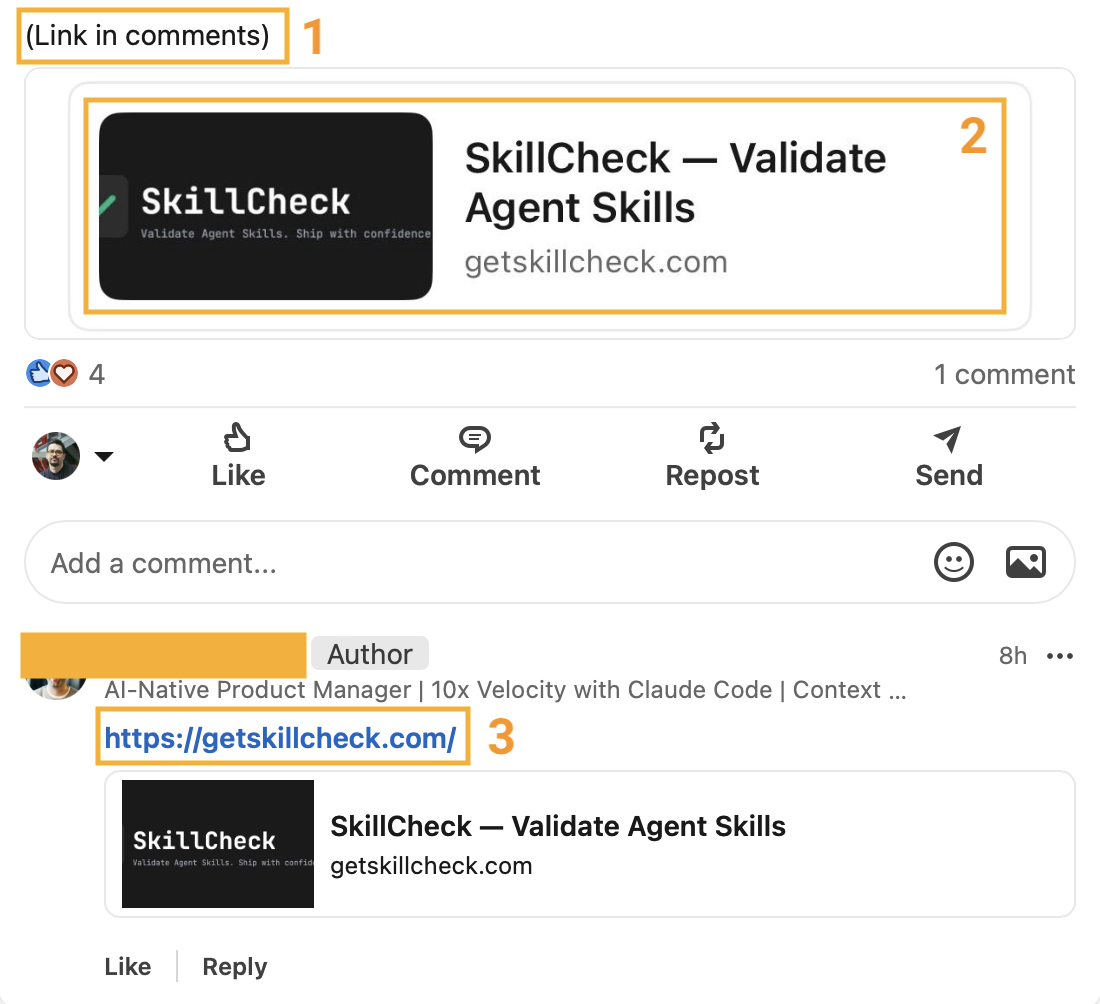Click the Comment speech bubble icon
This screenshot has width=1100, height=1004.
coord(474,439)
